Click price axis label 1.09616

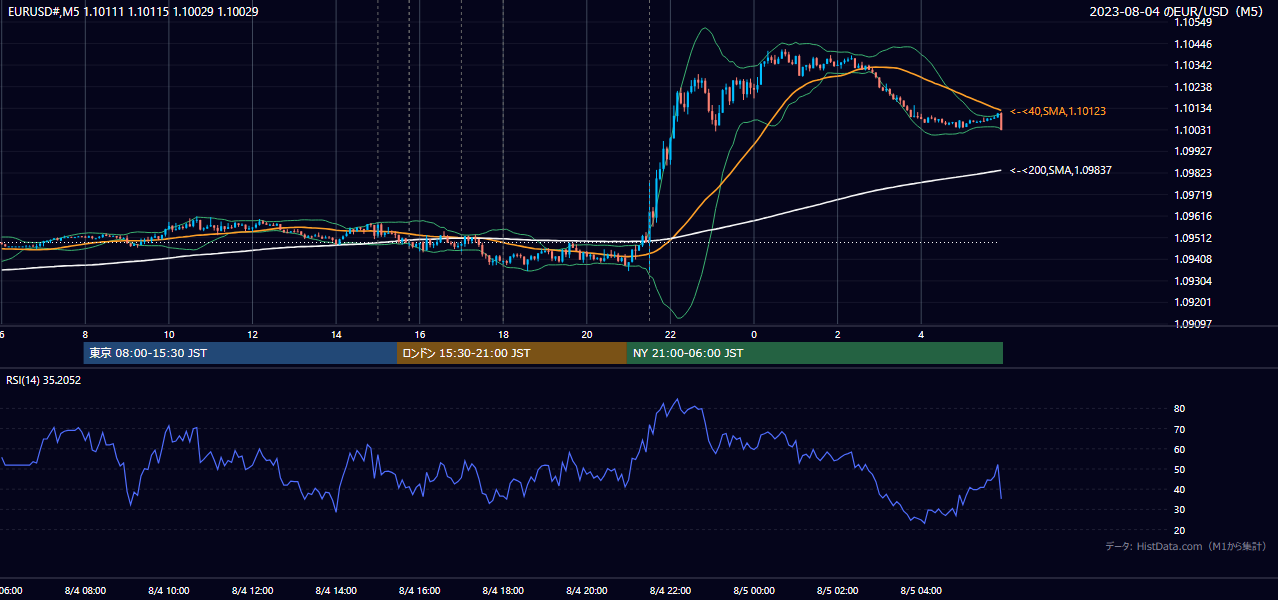[1194, 216]
